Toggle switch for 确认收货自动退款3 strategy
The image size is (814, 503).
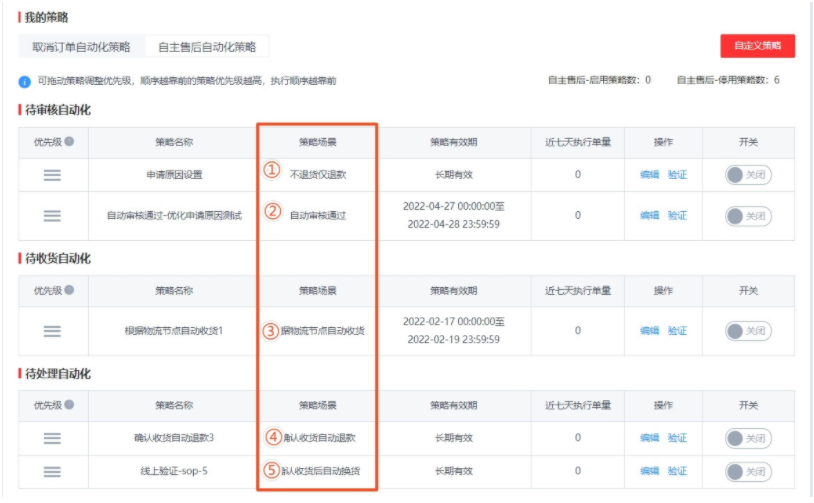coord(748,438)
